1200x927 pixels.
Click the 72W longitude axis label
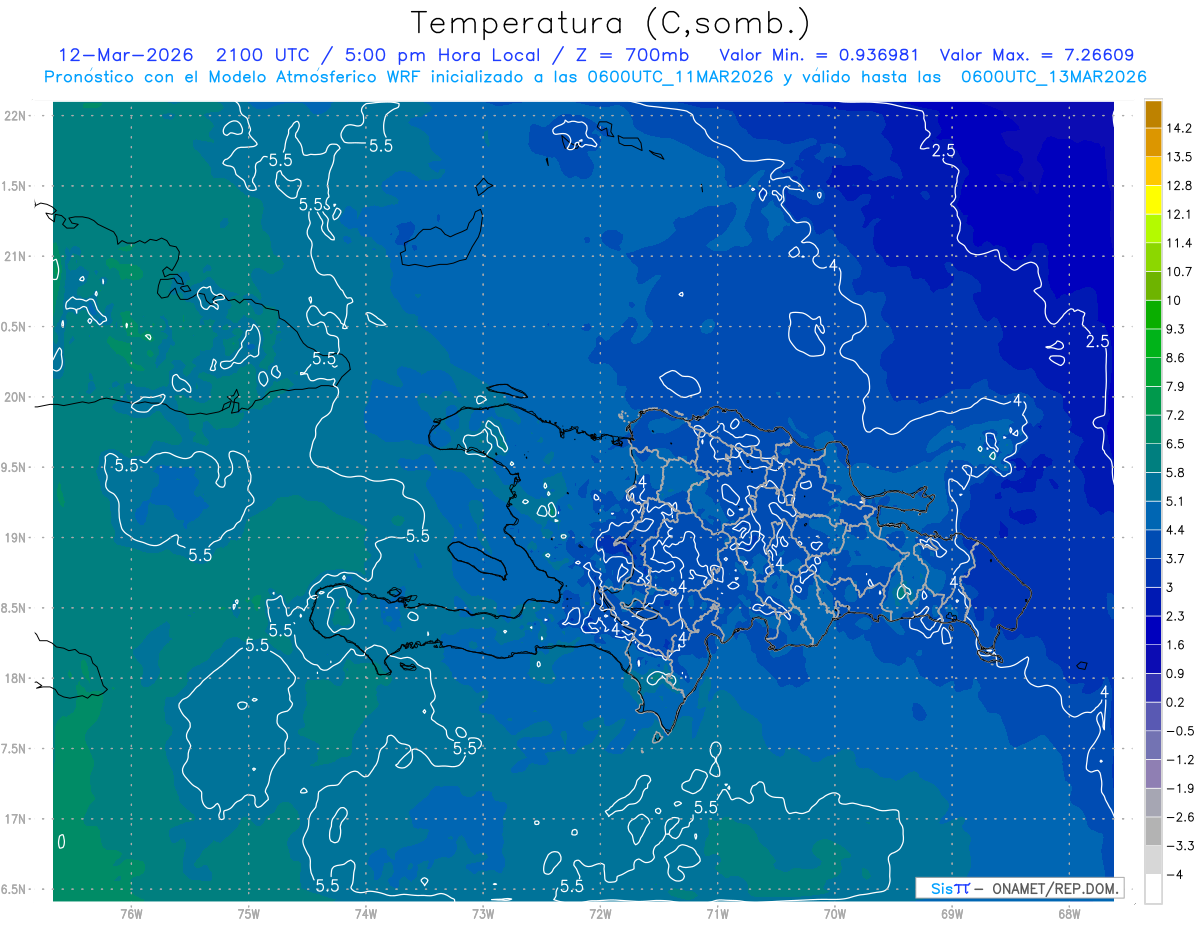pyautogui.click(x=600, y=913)
